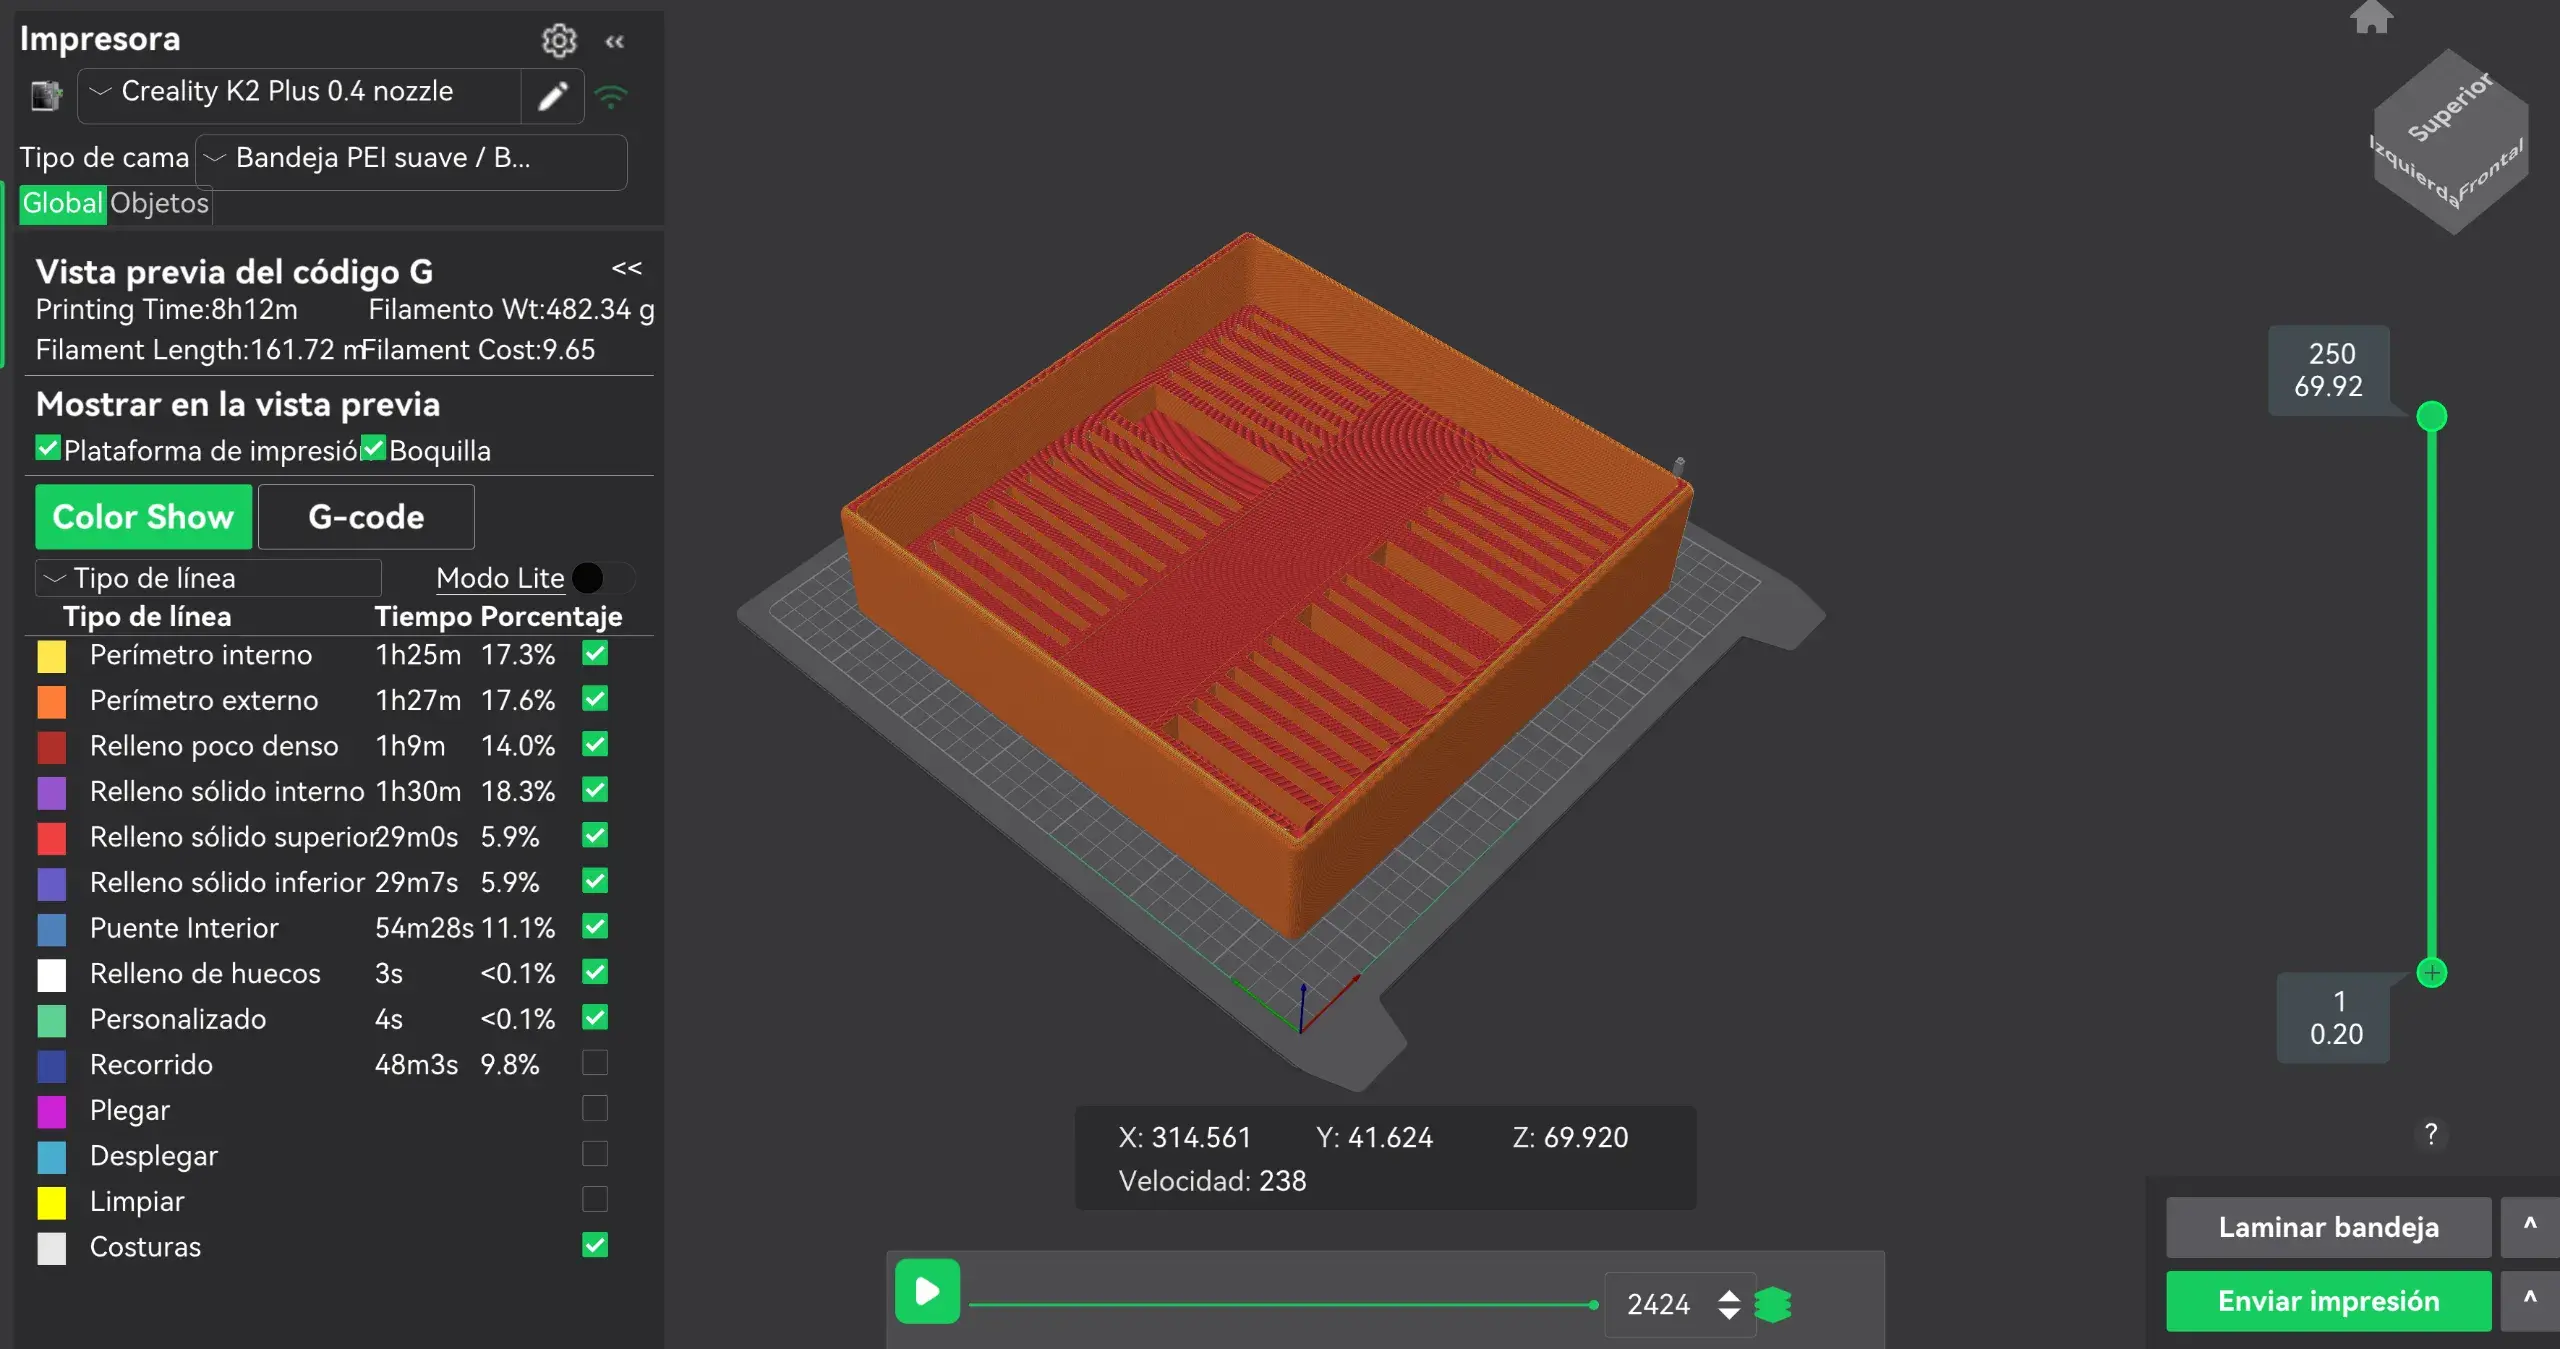2560x1349 pixels.
Task: Click the Velocidad: 238 readout
Action: [x=1212, y=1181]
